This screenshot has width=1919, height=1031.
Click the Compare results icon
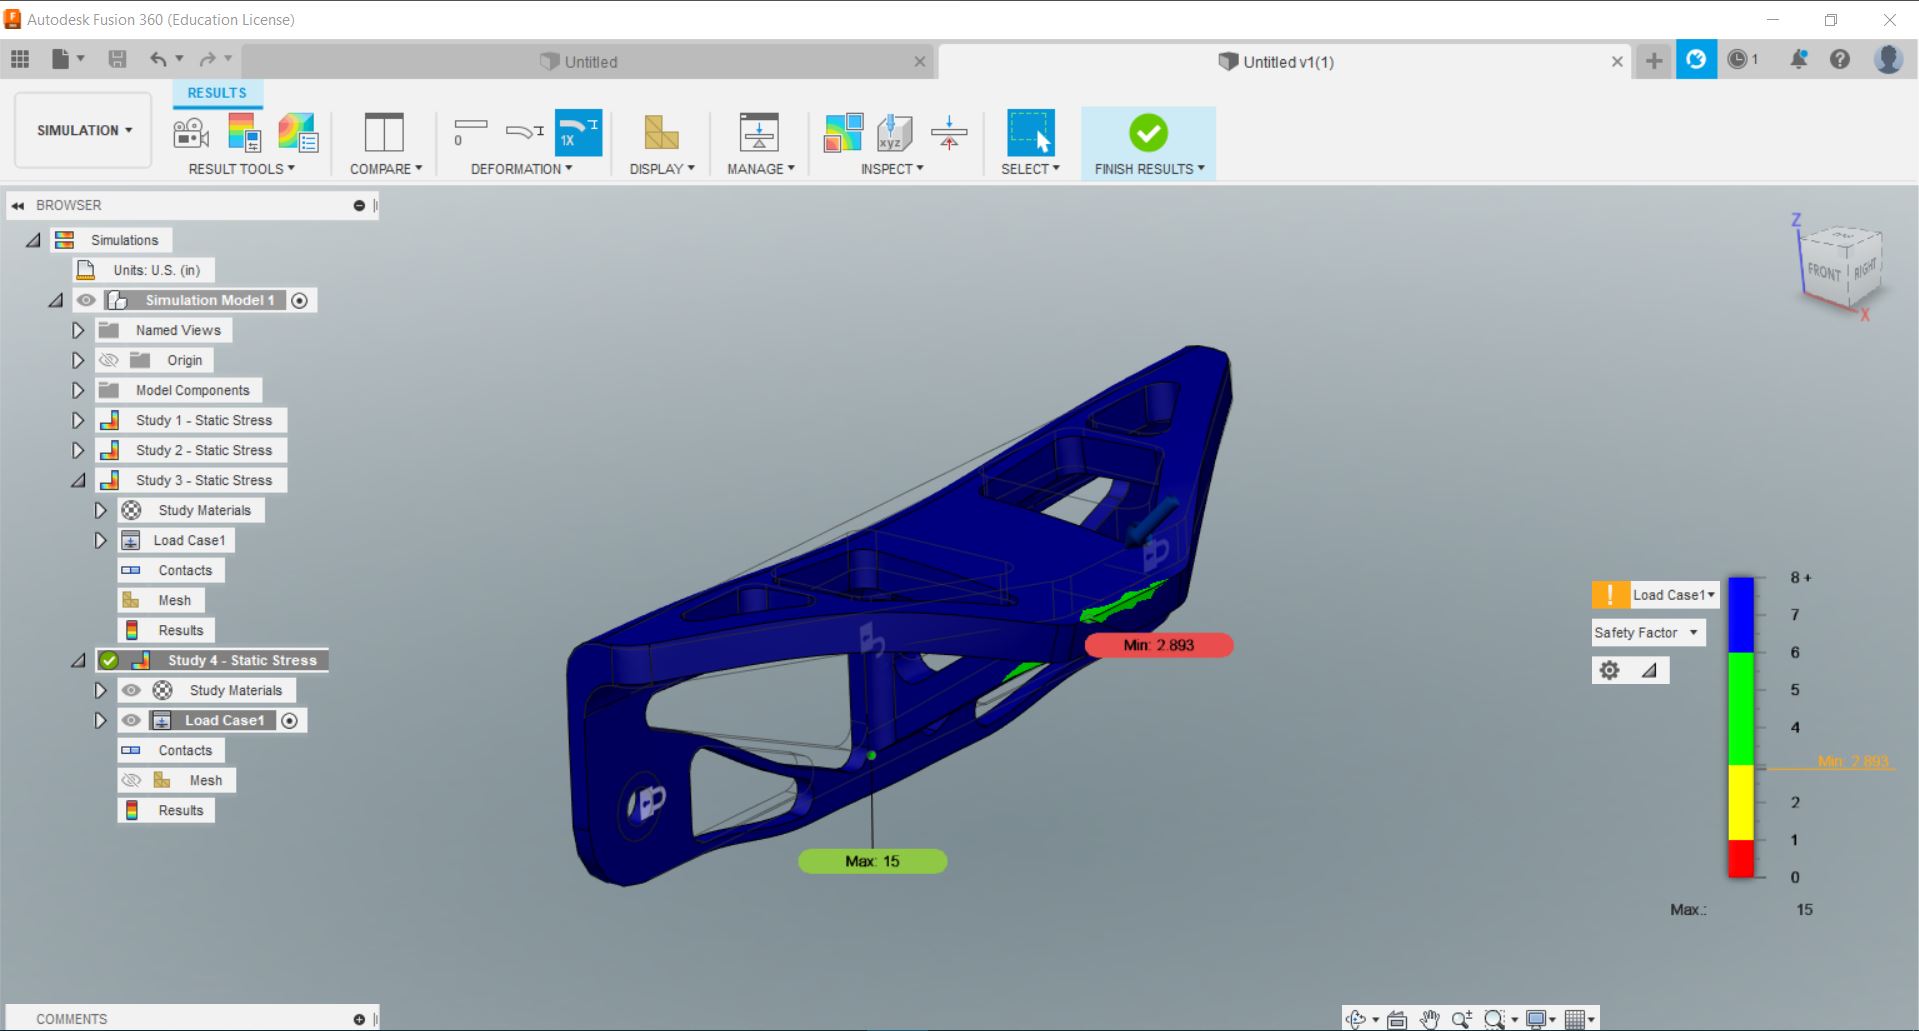click(x=384, y=133)
